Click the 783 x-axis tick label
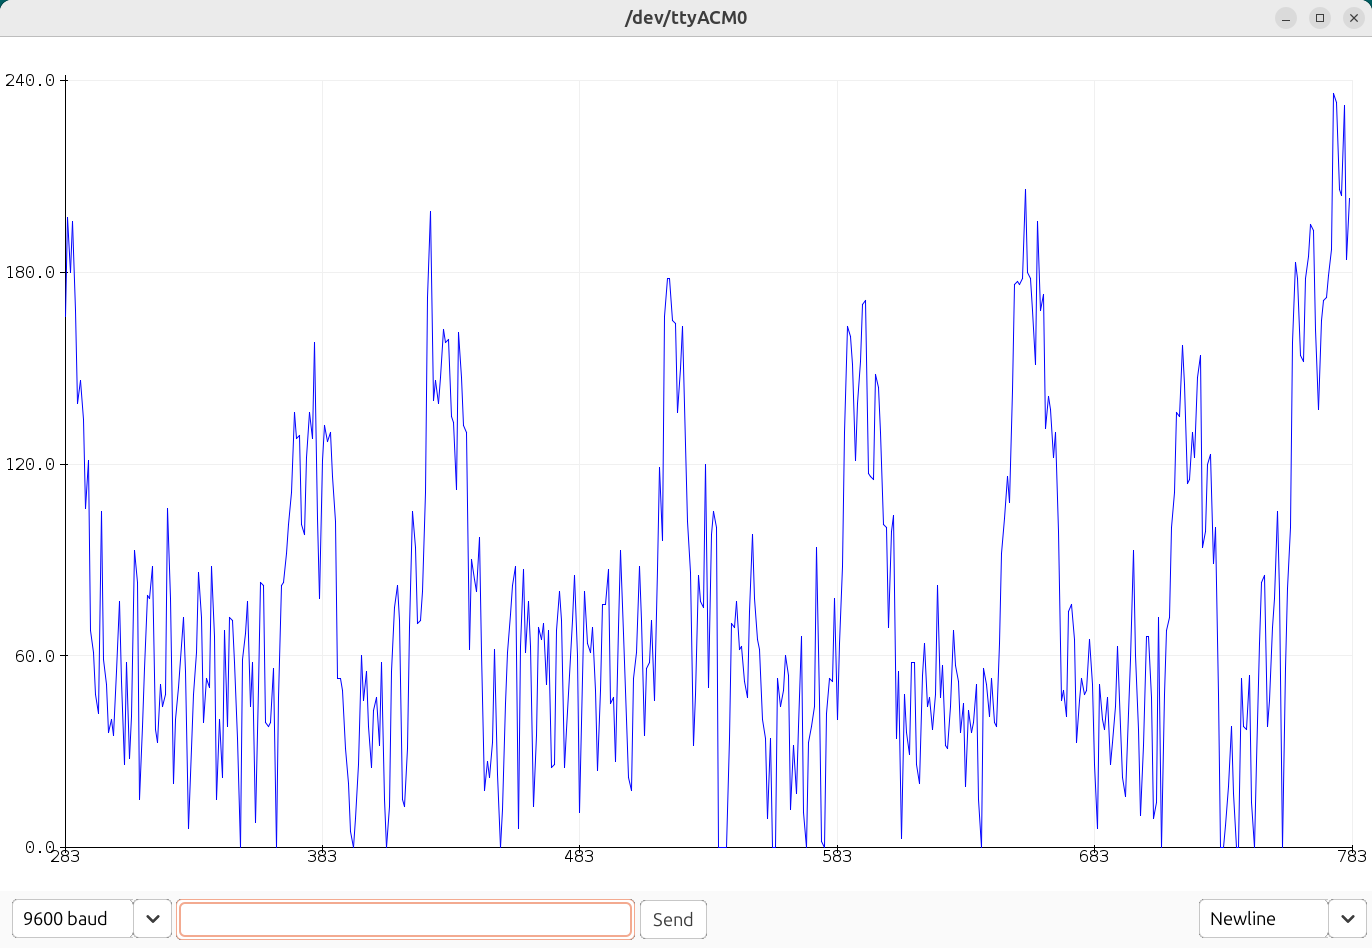Screen dimensions: 1372x948 tap(1351, 856)
